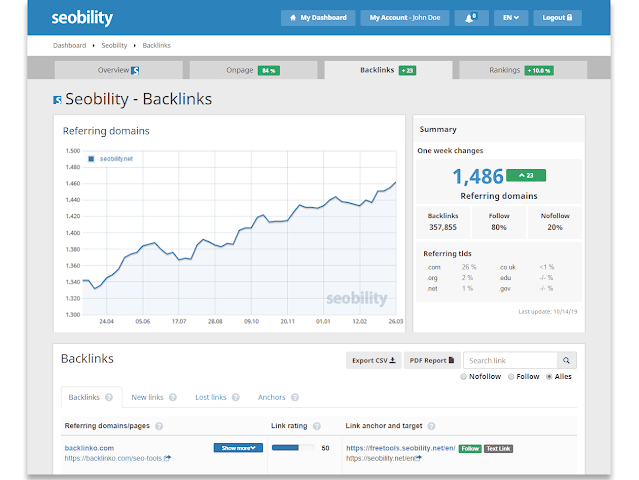This screenshot has height=480, width=639.
Task: Open external icon for https://seobility.net/en/
Action: pos(419,458)
